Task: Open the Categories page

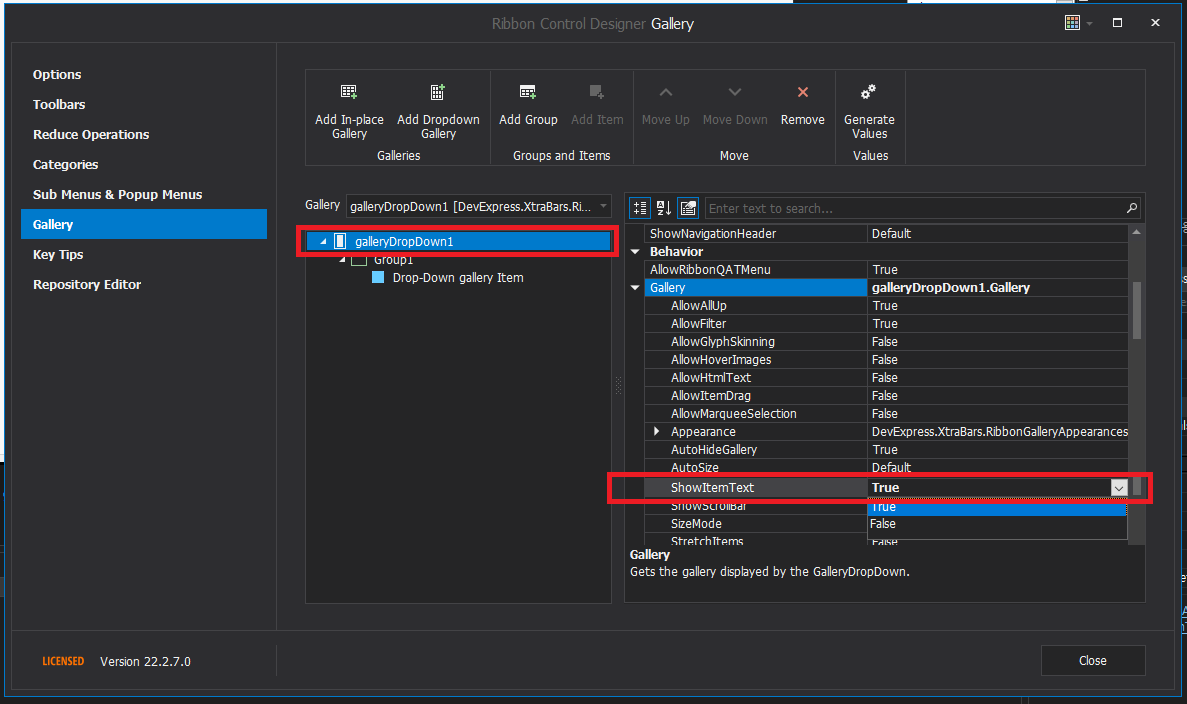Action: (65, 165)
